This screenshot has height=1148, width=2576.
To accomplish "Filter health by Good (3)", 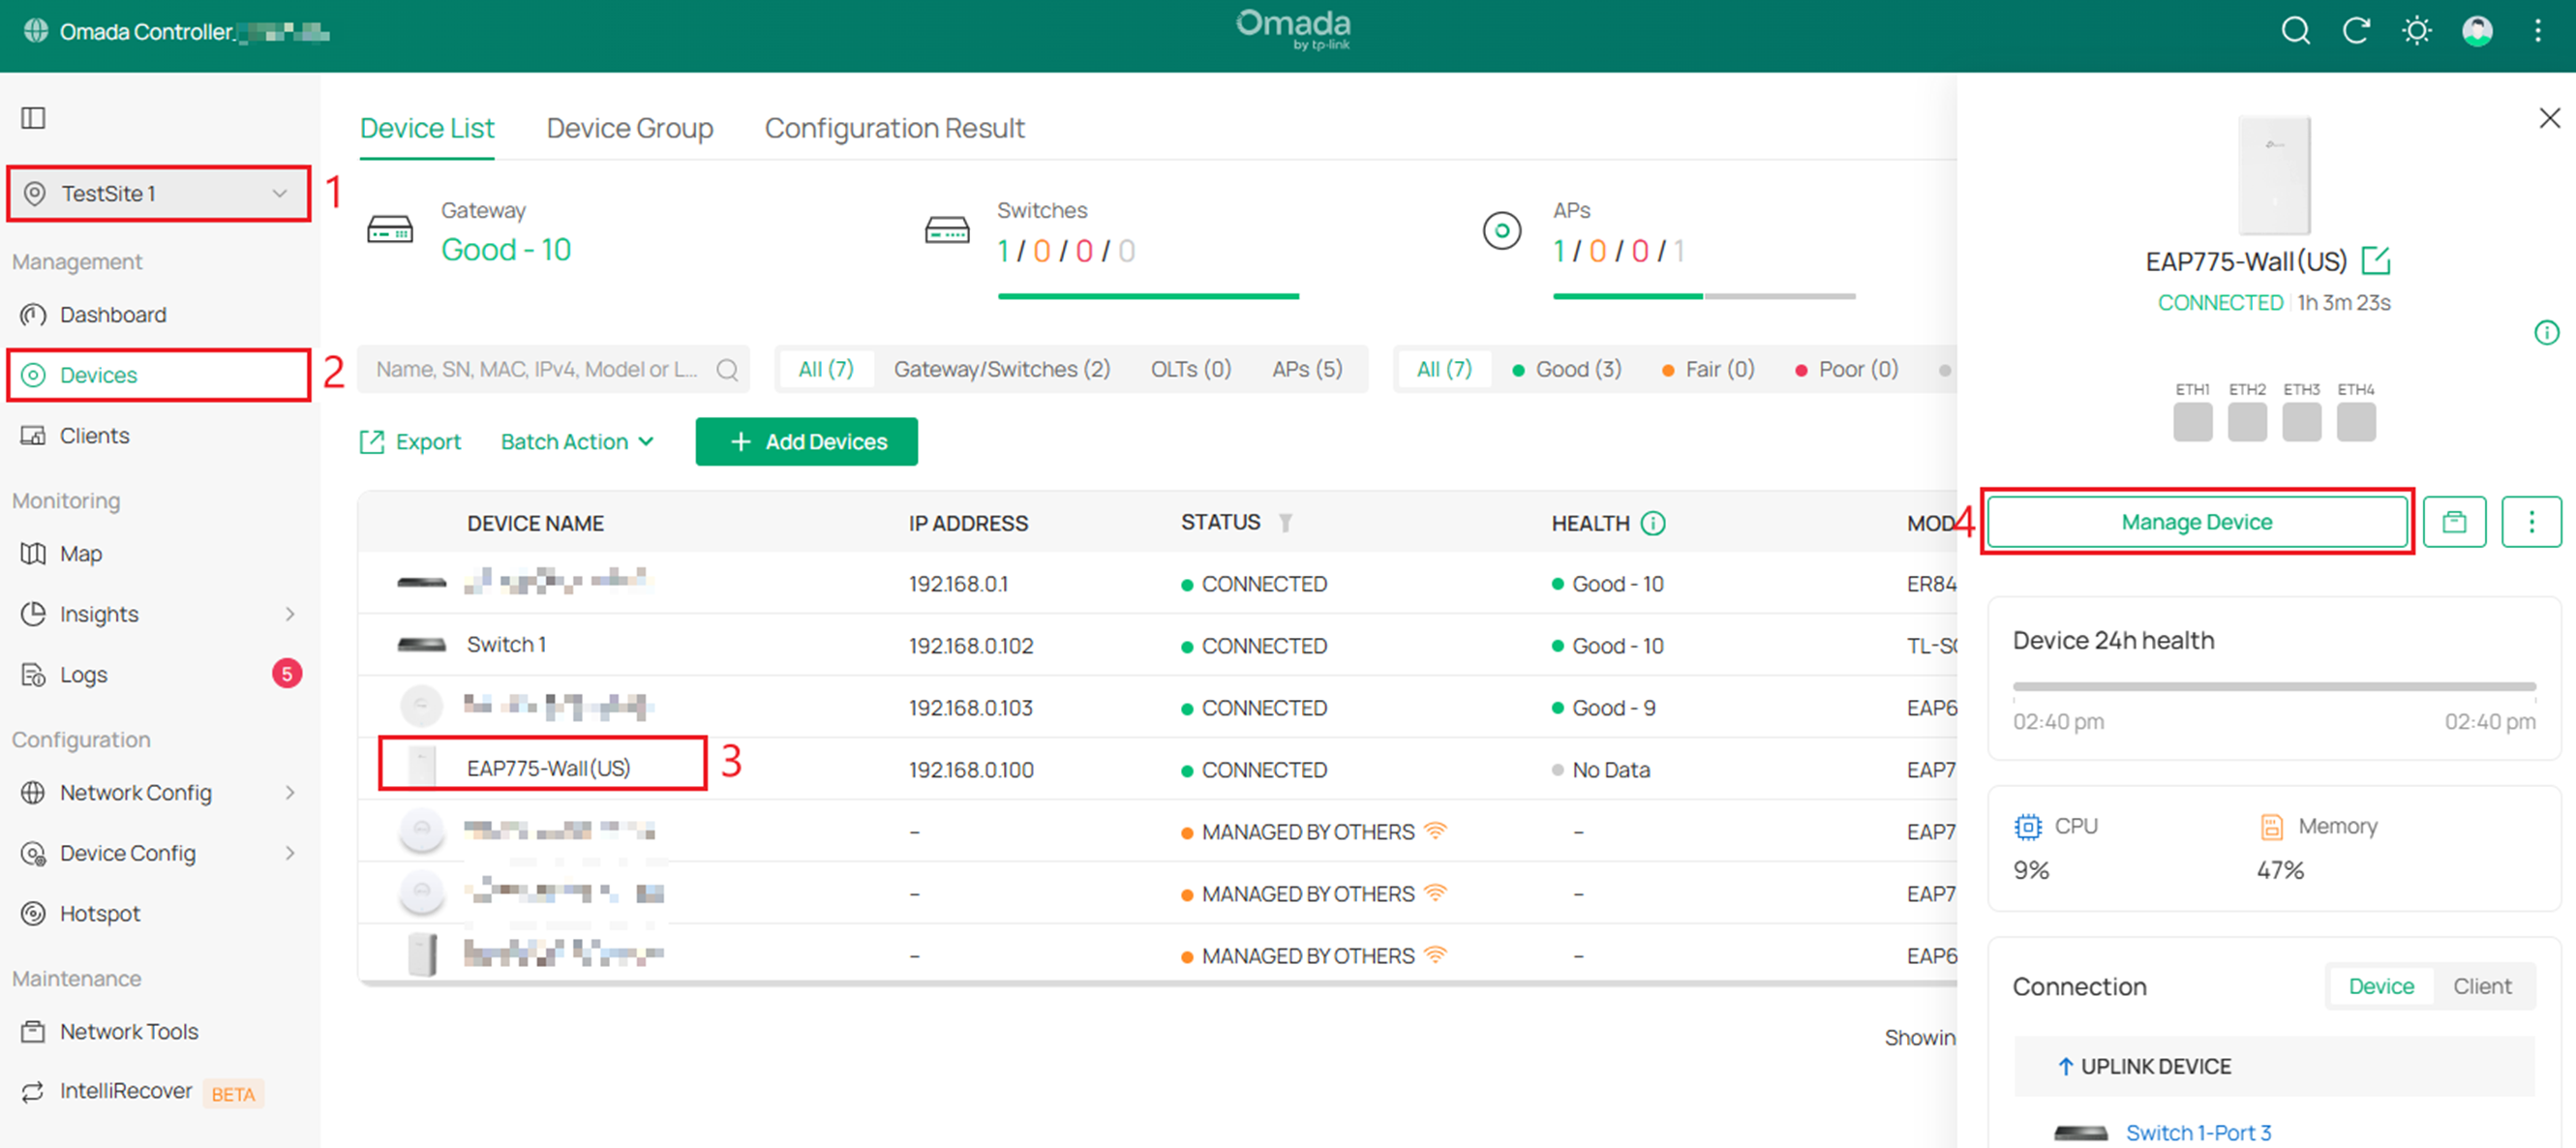I will [1566, 370].
